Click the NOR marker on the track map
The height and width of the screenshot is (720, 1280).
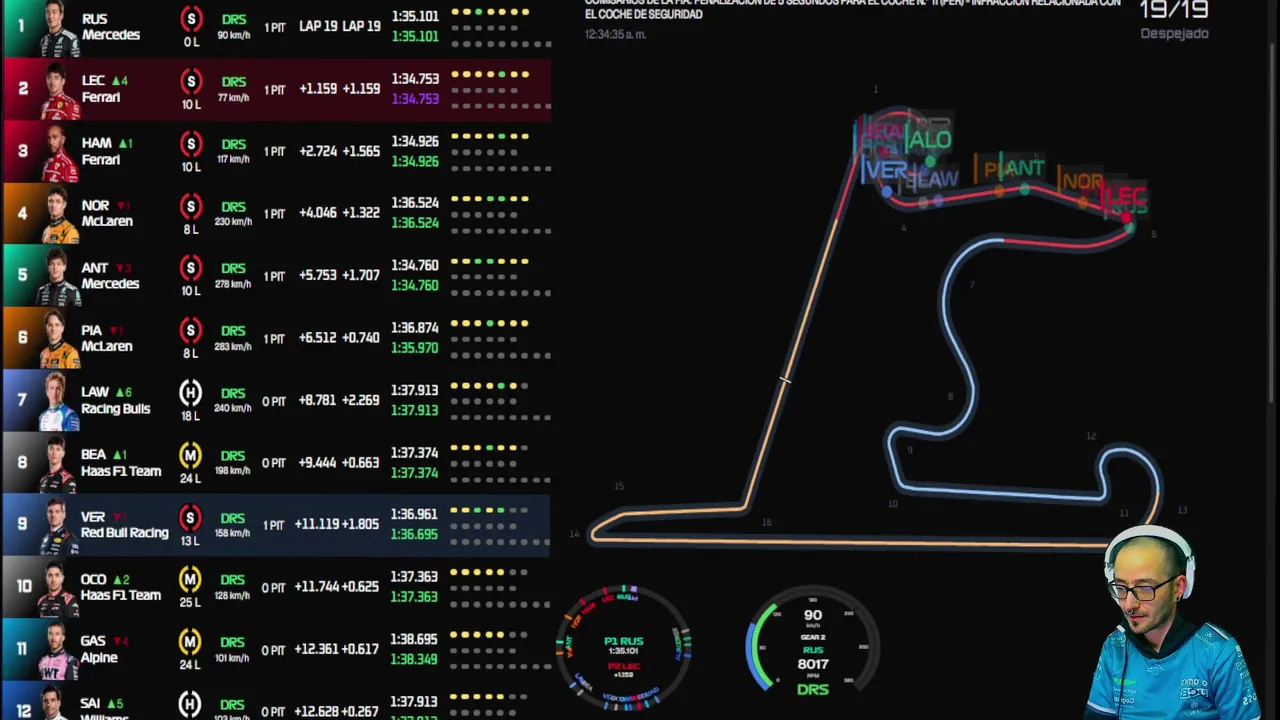click(1082, 183)
